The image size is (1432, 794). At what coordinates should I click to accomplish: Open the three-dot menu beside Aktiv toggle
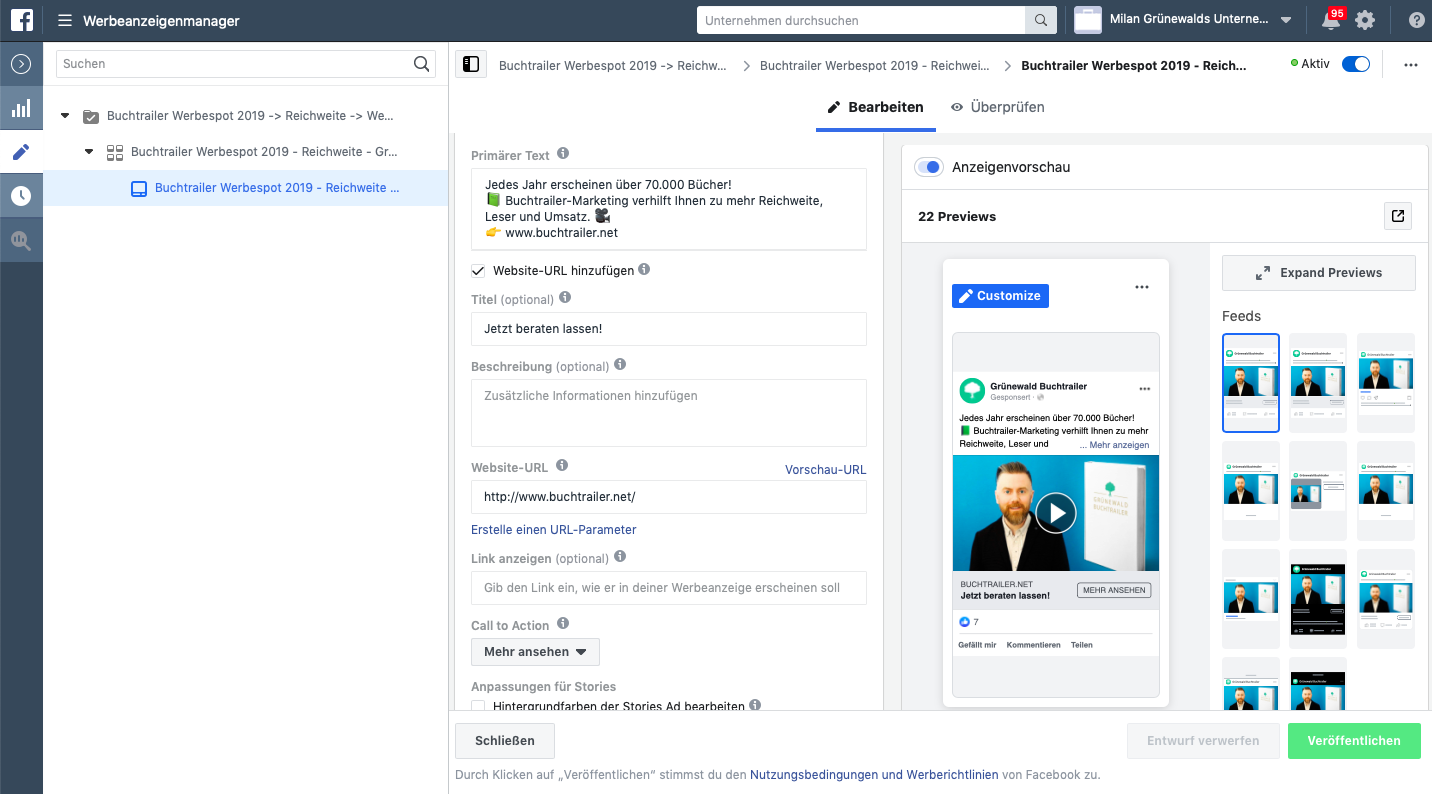tap(1411, 65)
